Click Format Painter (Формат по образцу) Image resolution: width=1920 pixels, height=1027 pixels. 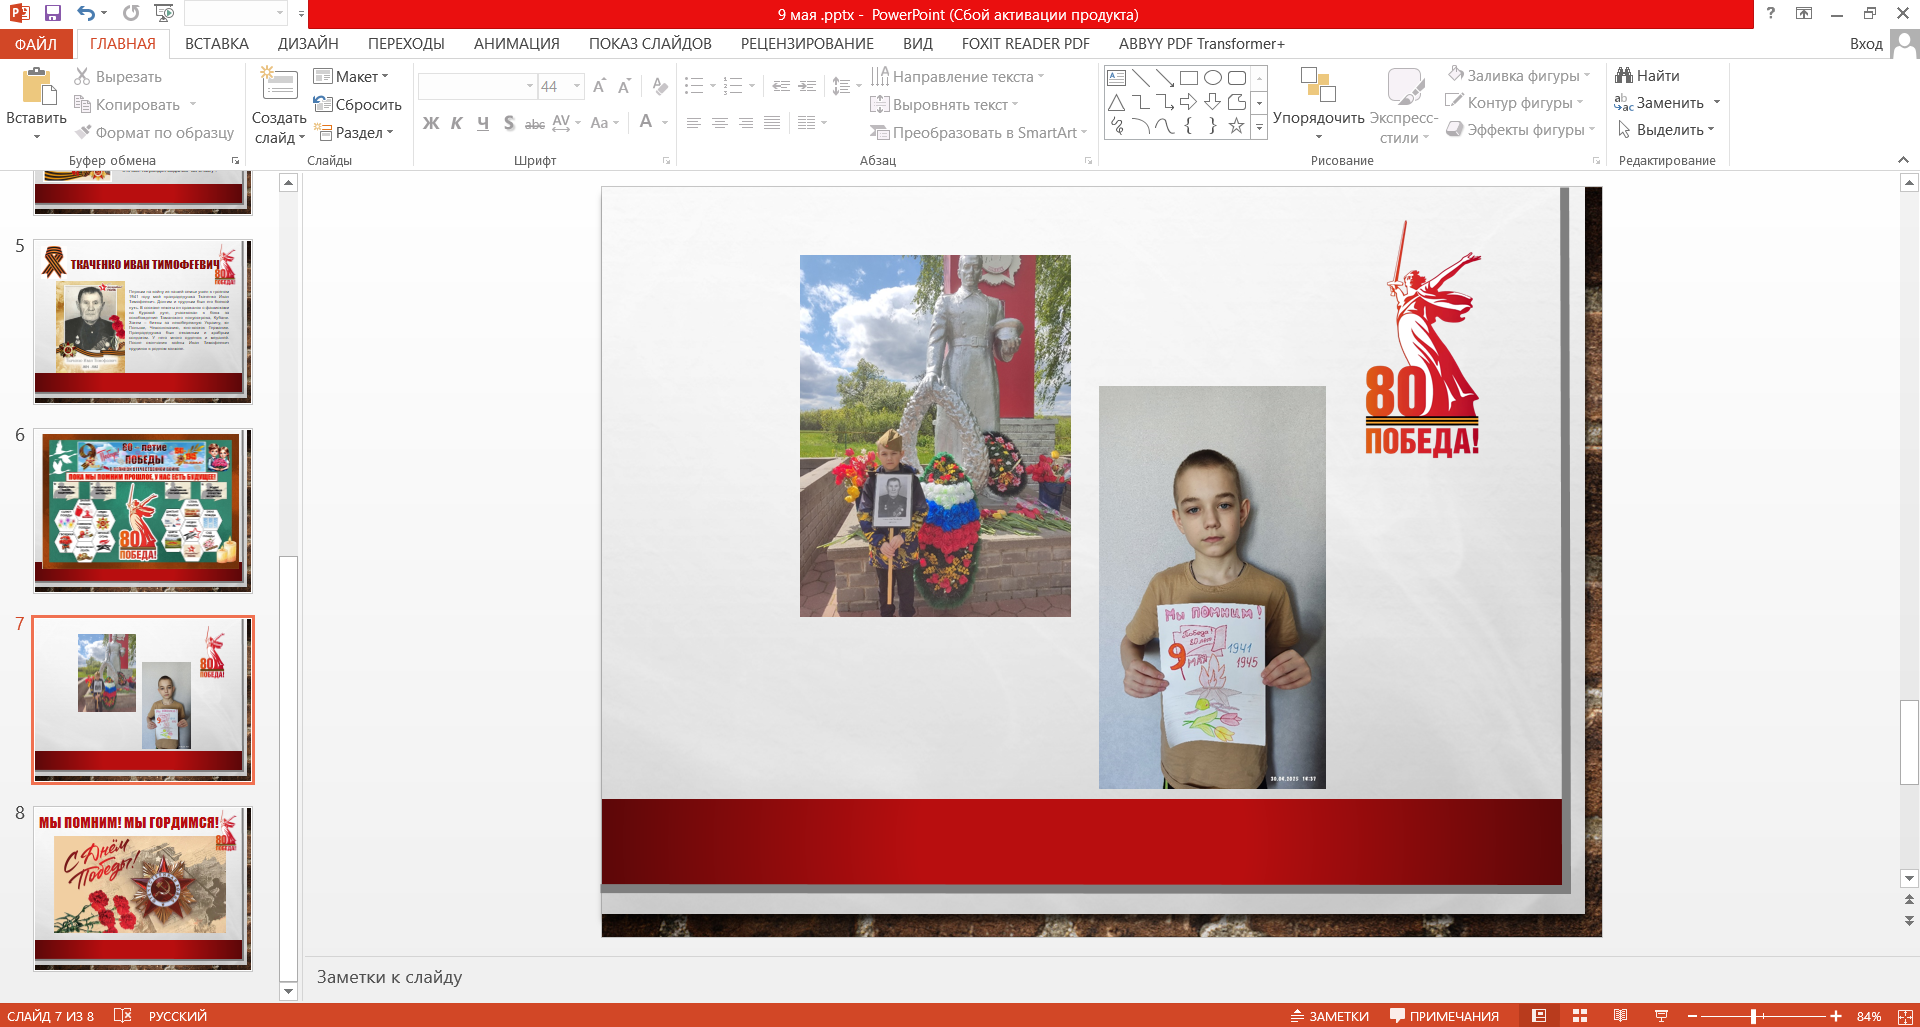pos(154,132)
